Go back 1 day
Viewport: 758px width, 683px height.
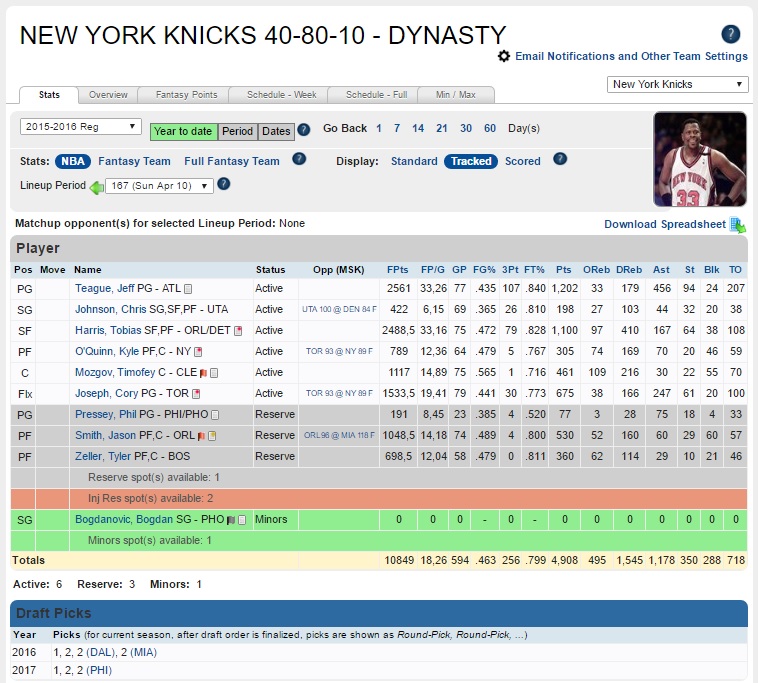379,128
